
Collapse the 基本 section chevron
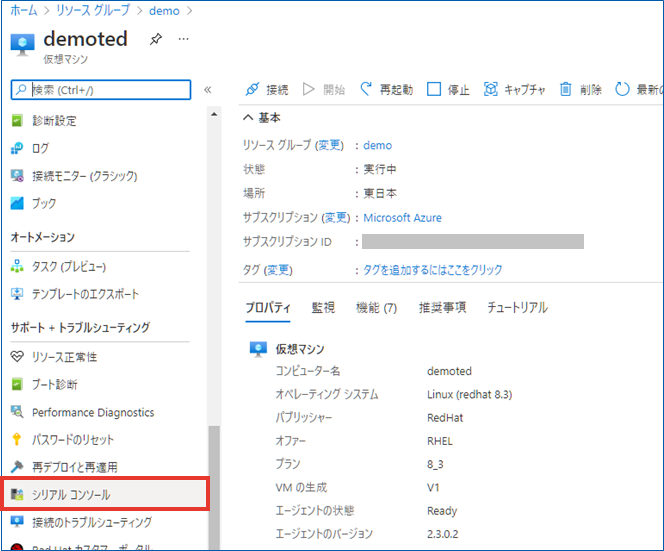click(248, 117)
